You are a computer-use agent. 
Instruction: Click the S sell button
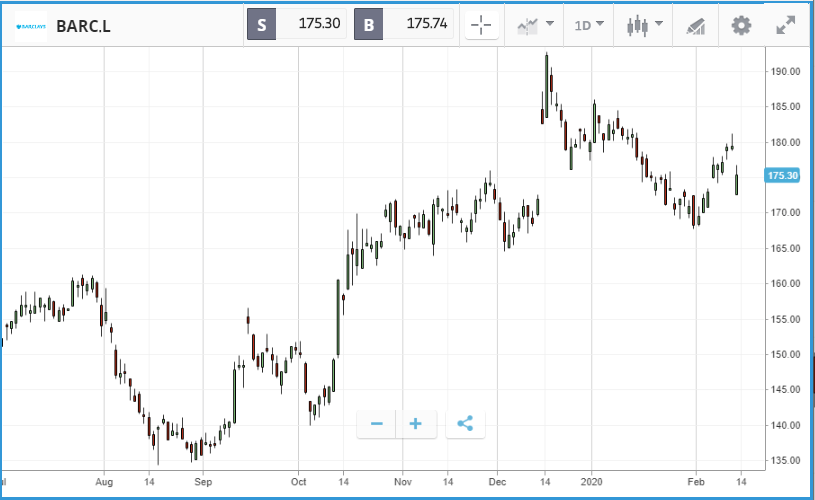[261, 24]
